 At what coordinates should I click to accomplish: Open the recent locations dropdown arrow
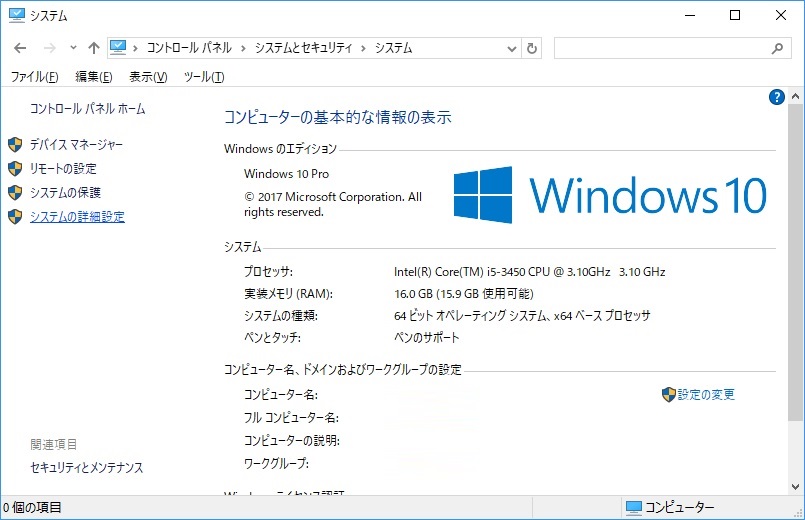point(73,48)
